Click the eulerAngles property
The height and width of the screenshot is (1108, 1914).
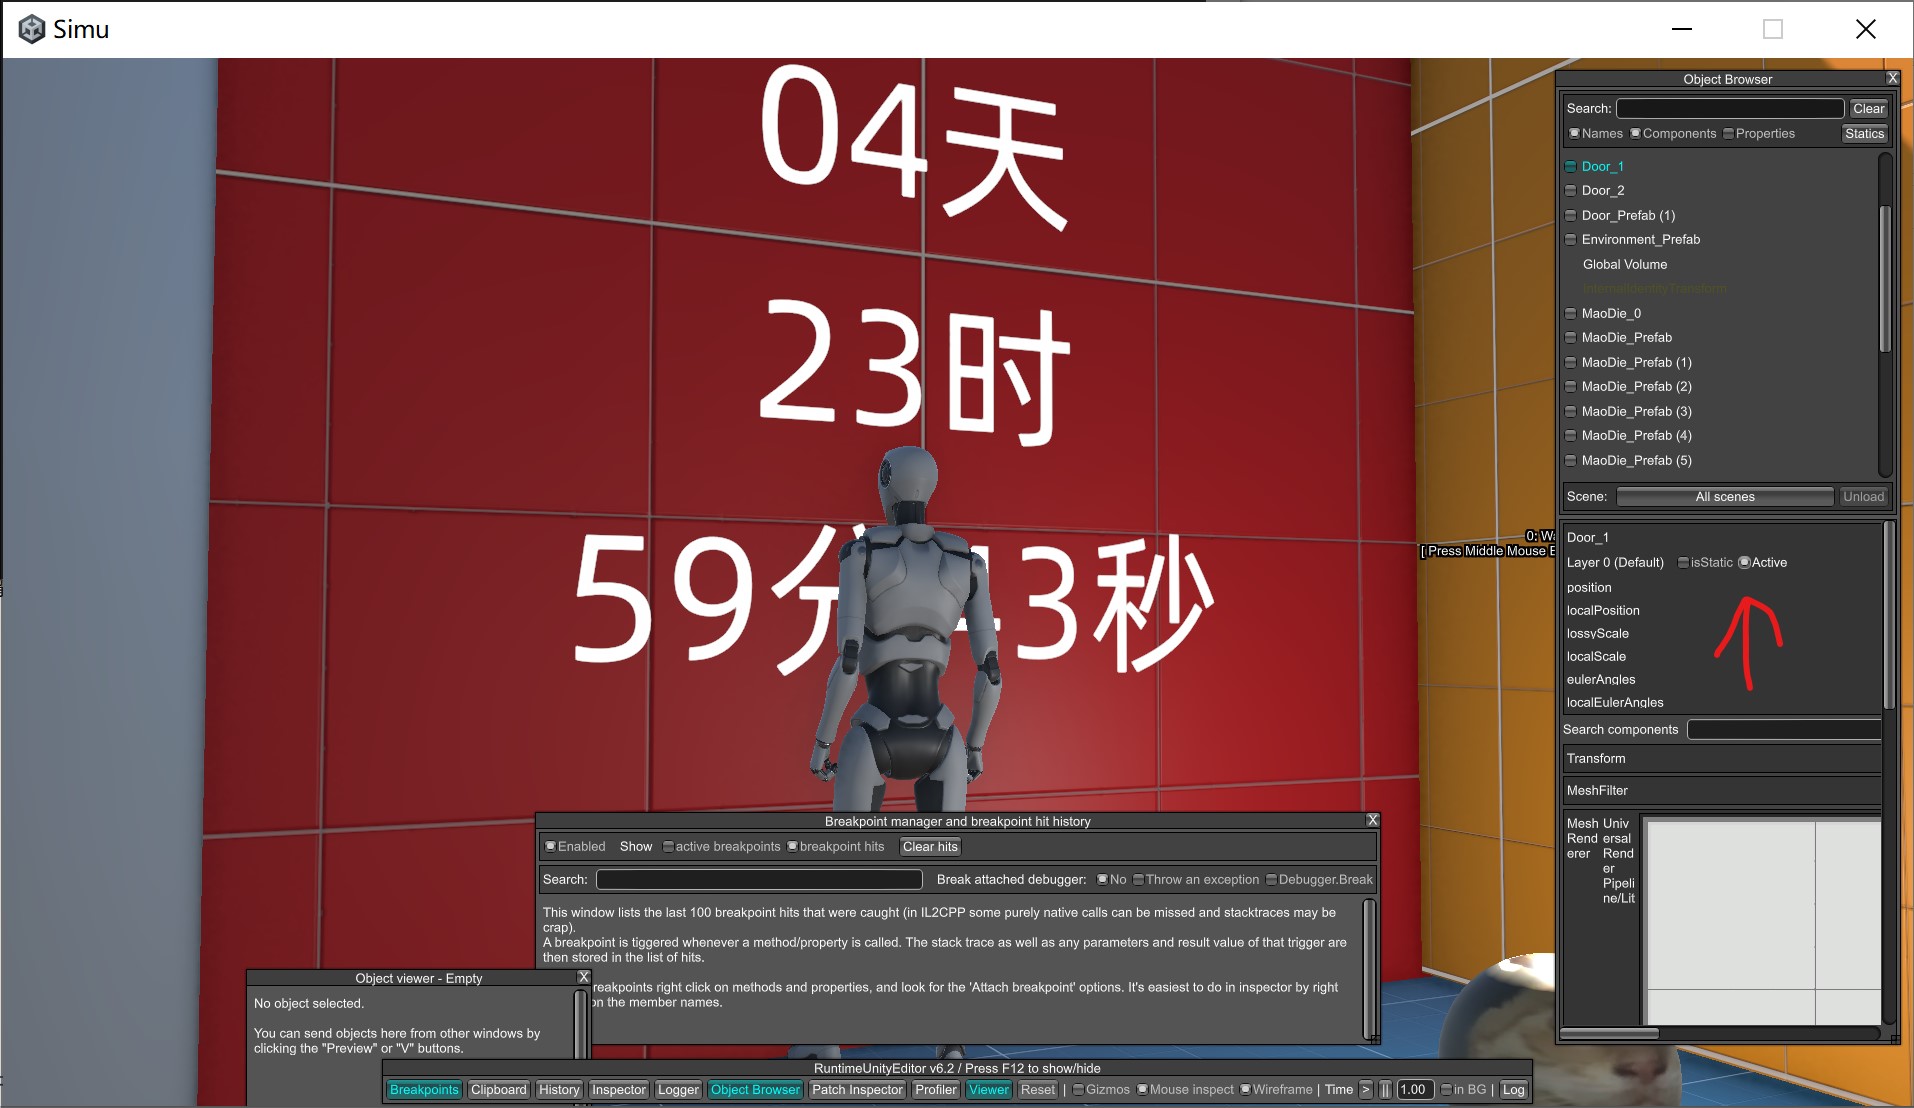(1601, 679)
